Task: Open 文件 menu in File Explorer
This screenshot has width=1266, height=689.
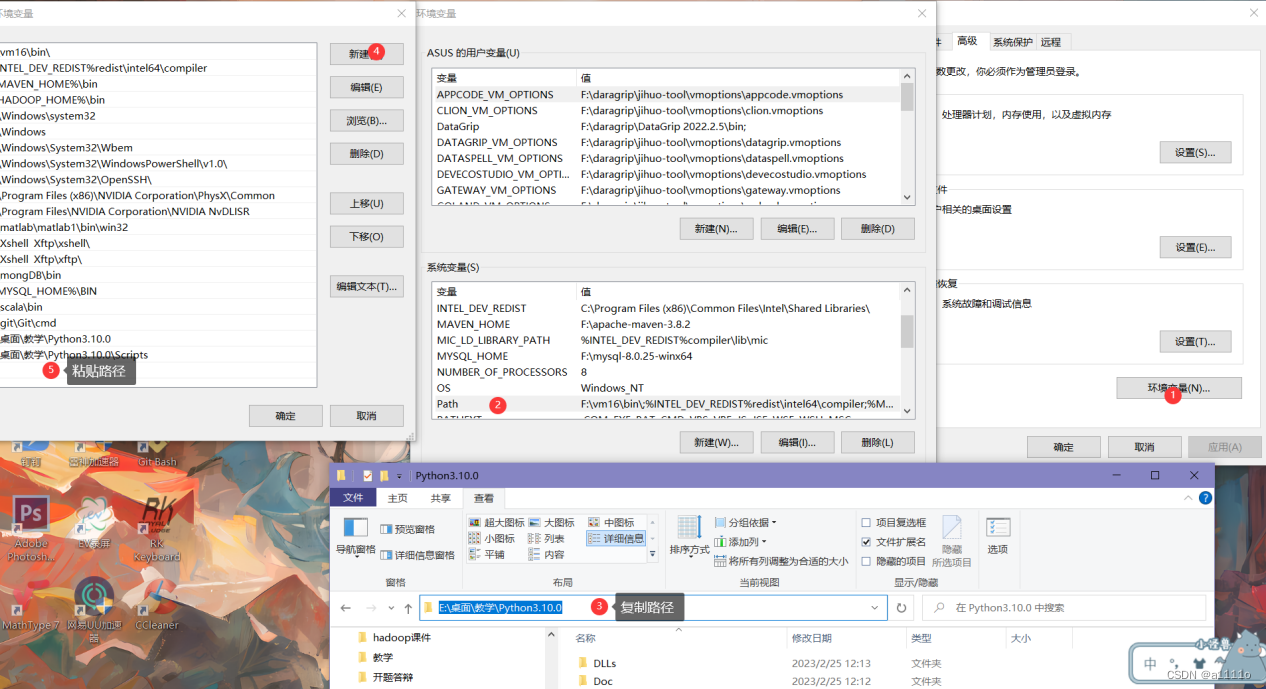Action: click(x=353, y=498)
